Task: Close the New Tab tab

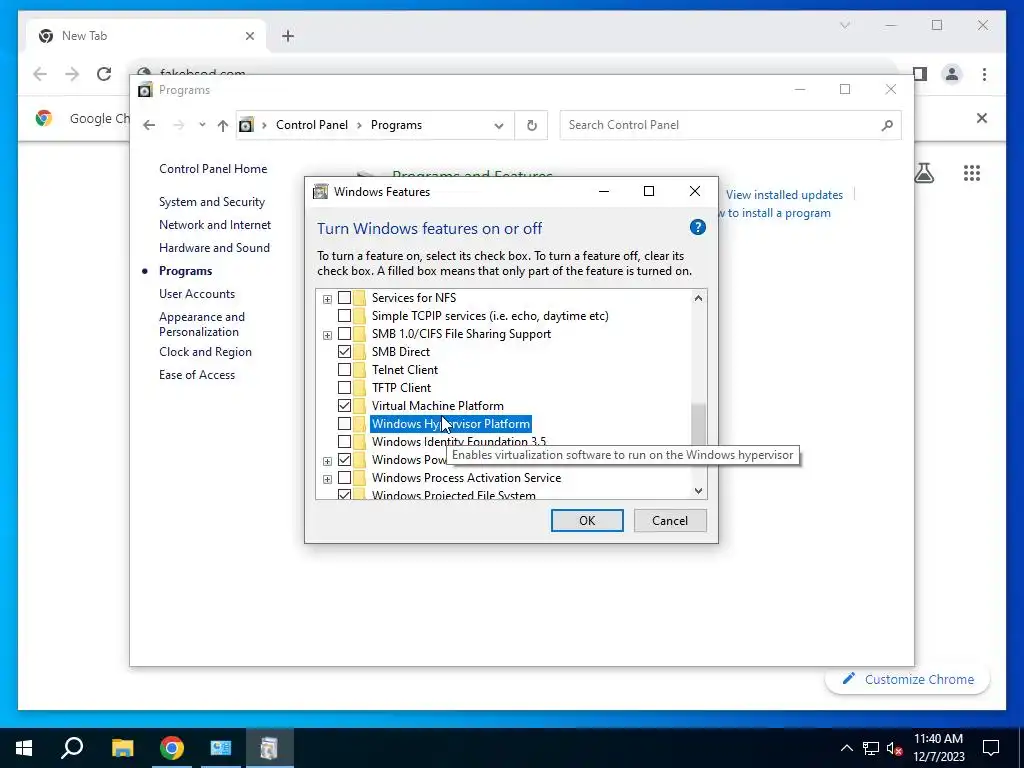Action: [249, 36]
